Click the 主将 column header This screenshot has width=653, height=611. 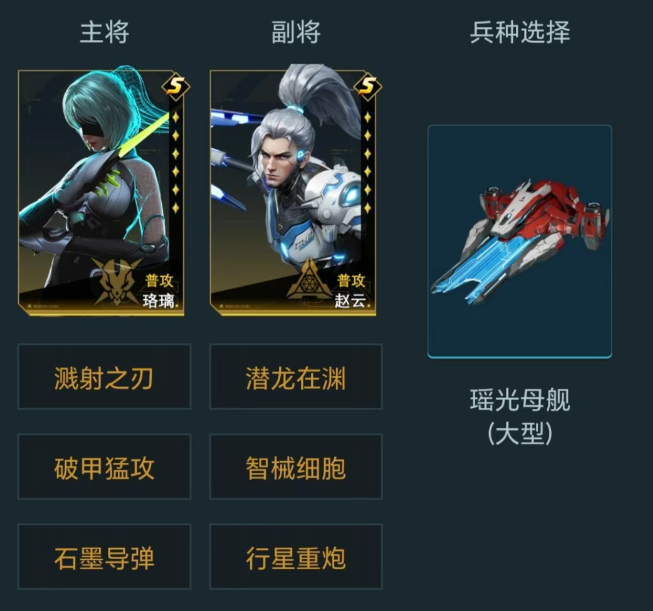pyautogui.click(x=105, y=32)
